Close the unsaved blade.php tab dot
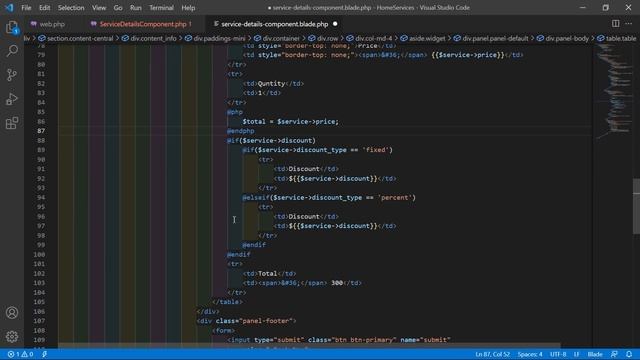Image resolution: width=640 pixels, height=360 pixels. 335,24
